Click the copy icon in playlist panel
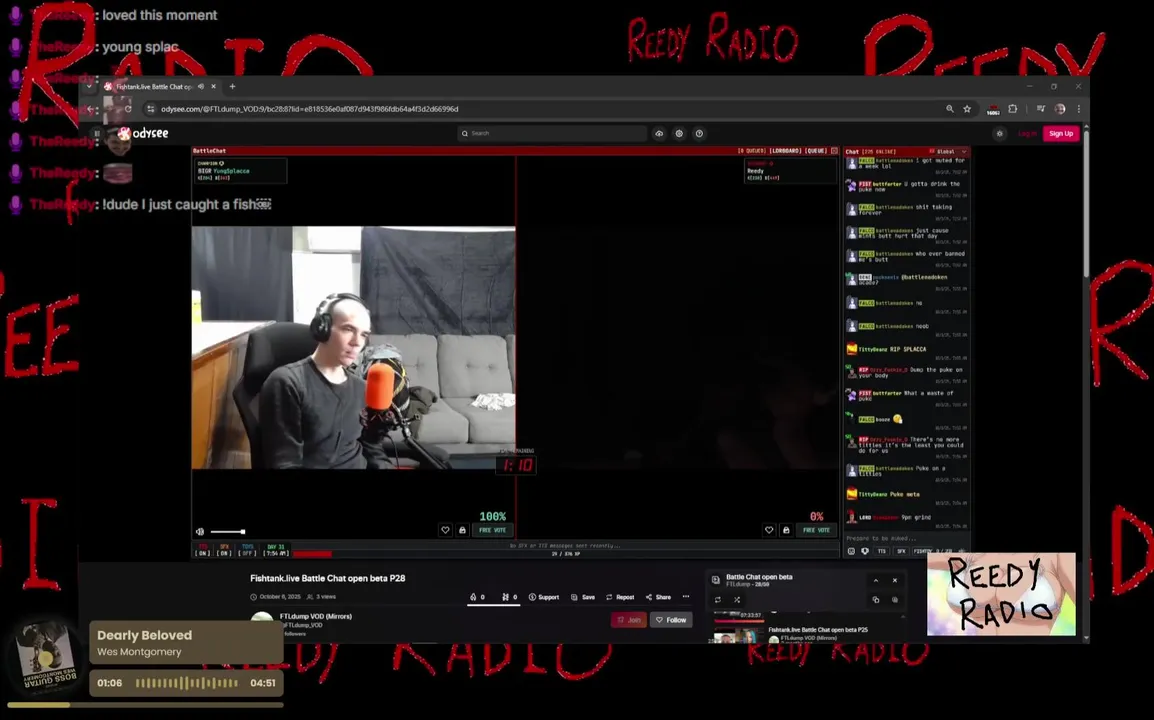 [876, 600]
